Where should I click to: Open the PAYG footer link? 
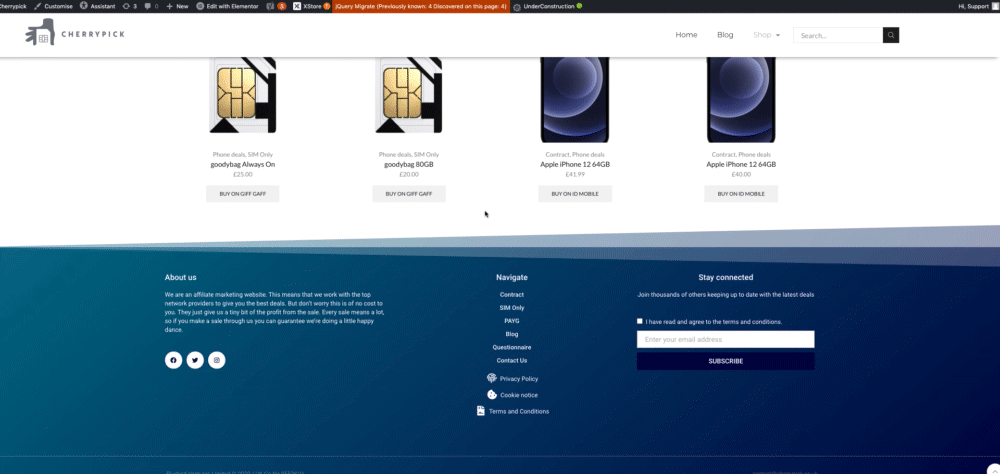point(511,321)
